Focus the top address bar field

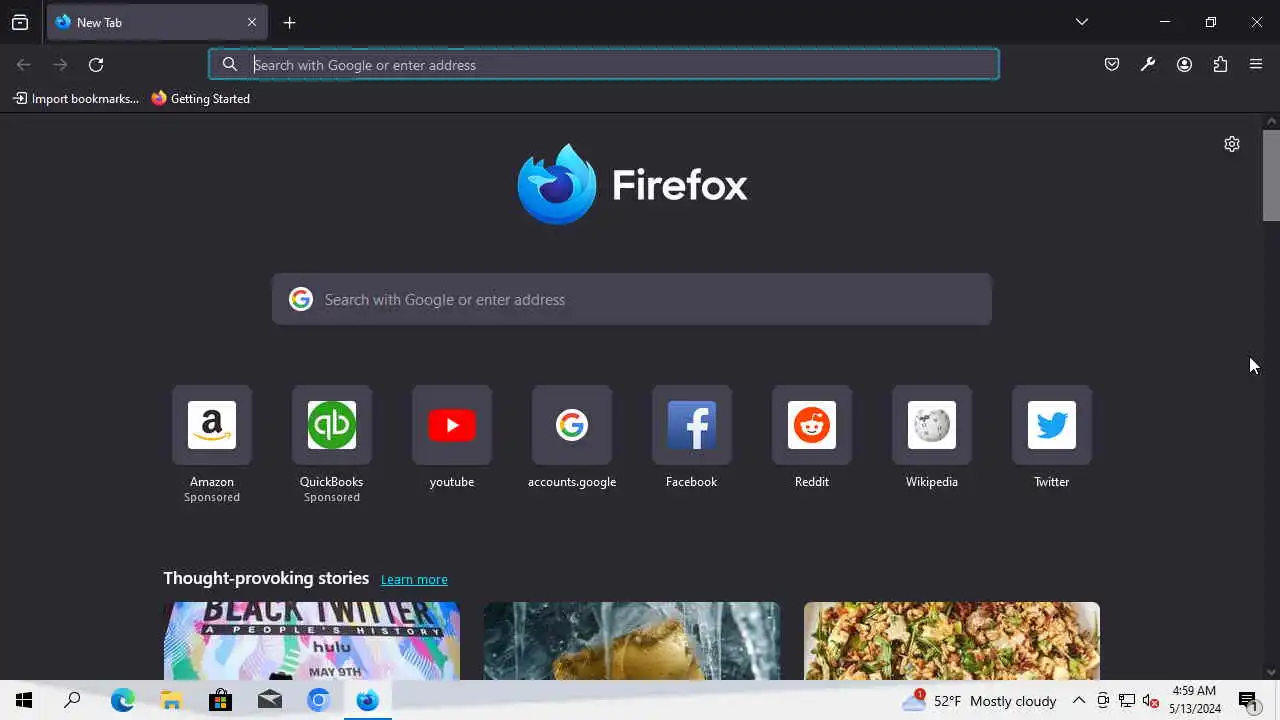604,65
